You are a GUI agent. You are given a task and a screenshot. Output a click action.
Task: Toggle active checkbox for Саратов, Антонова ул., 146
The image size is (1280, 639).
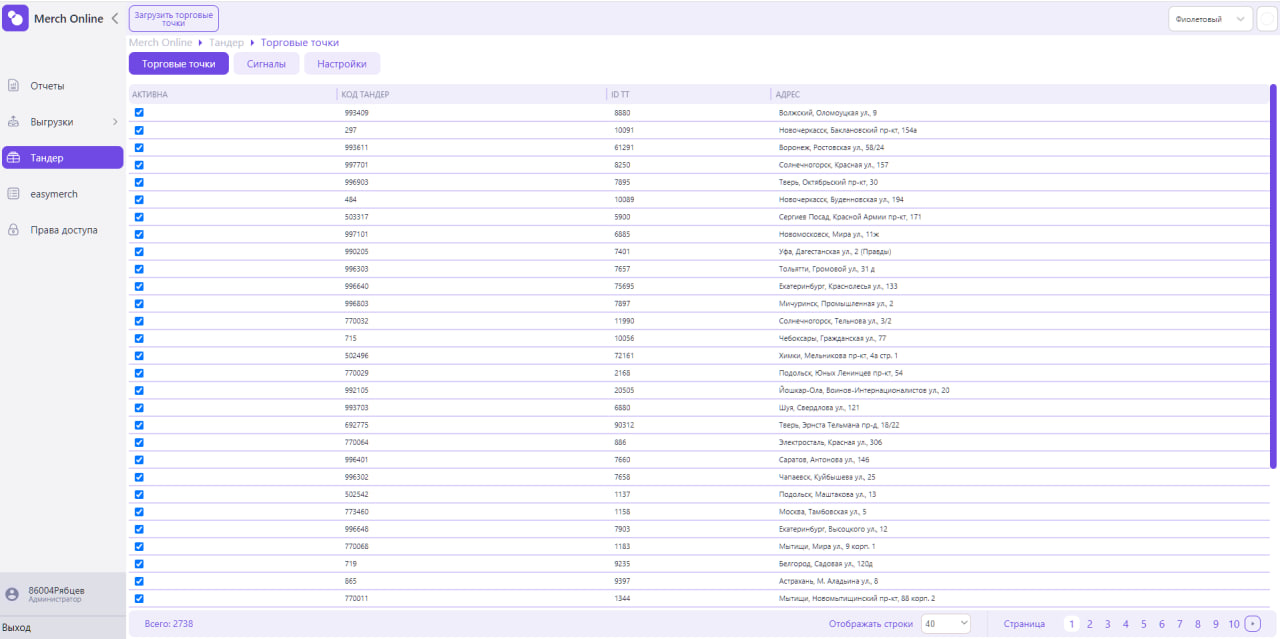[139, 460]
